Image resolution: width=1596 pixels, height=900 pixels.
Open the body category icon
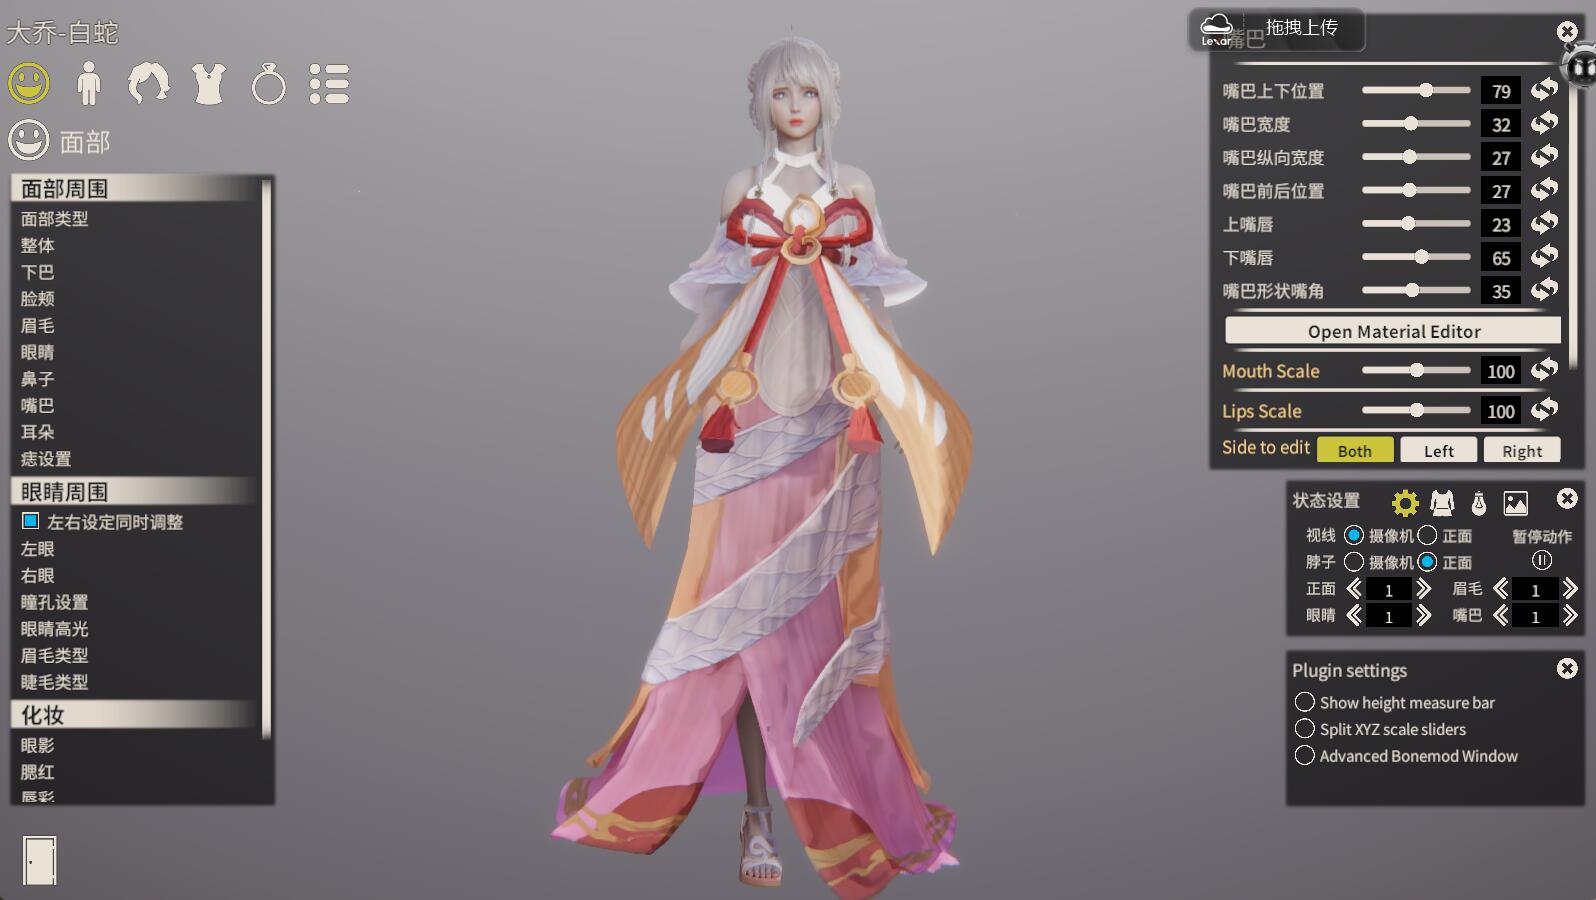(89, 84)
